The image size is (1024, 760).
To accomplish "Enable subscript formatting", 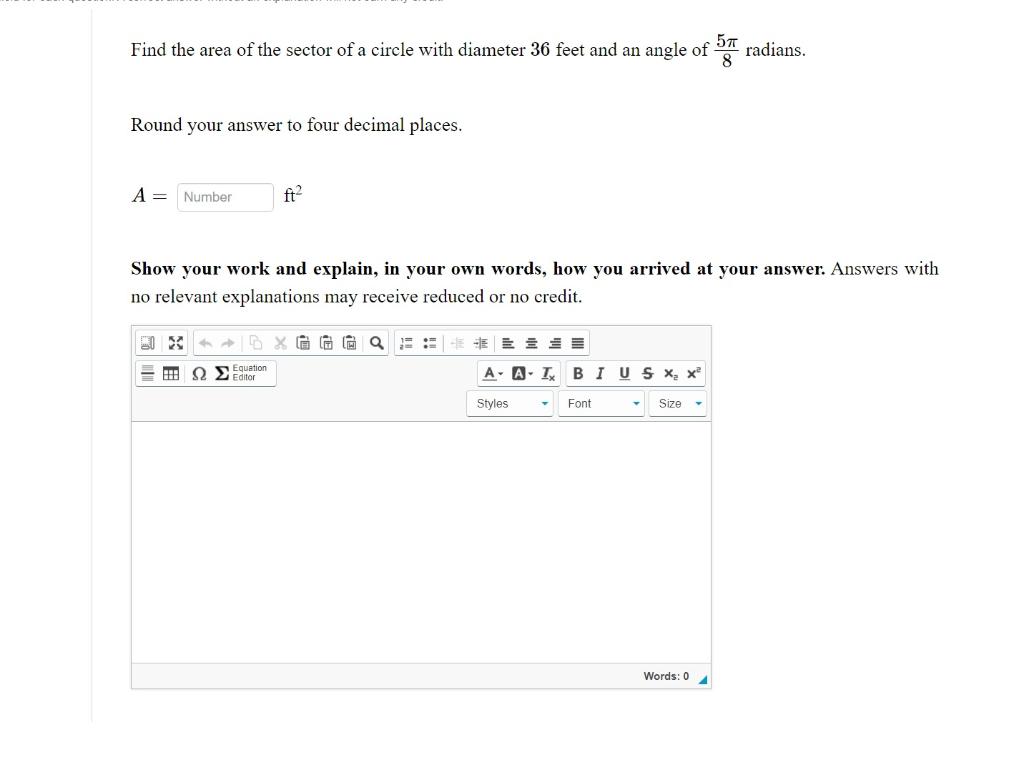I will click(x=670, y=373).
